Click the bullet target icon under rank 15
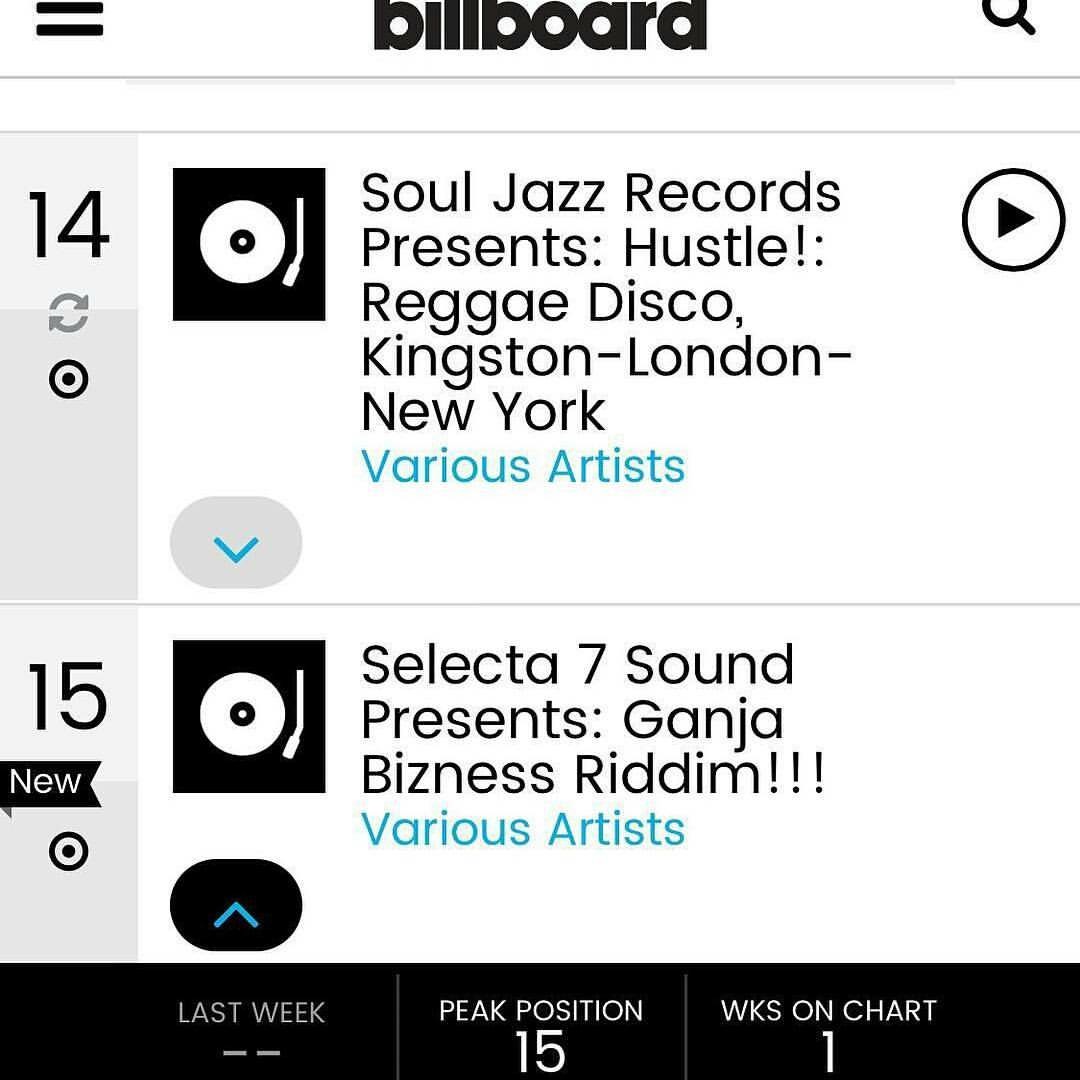The height and width of the screenshot is (1080, 1080). pos(69,851)
